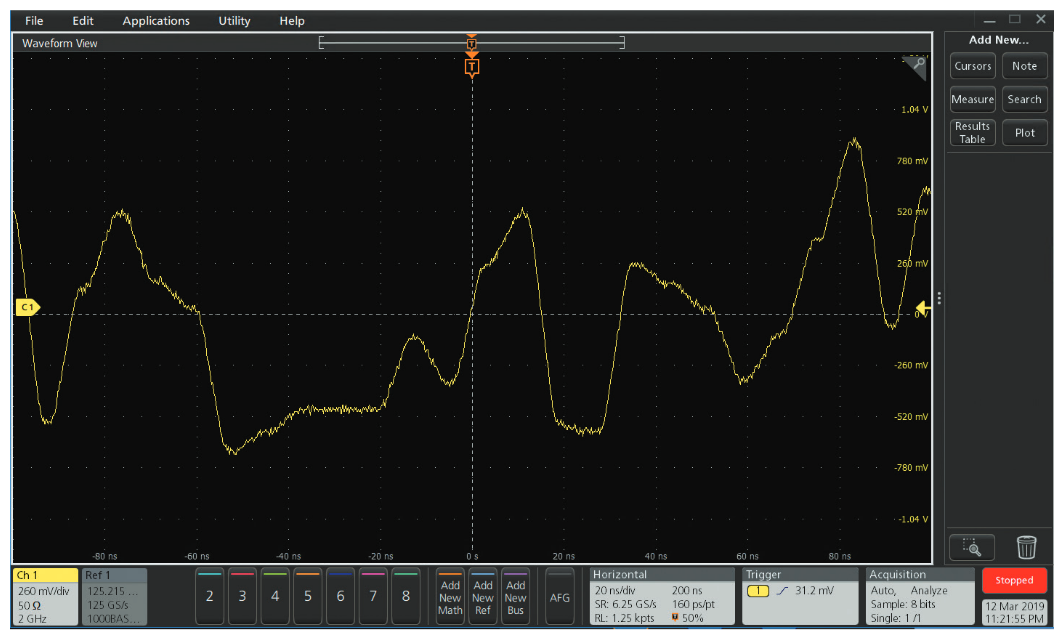Click the C1 waveform ground handle

27,307
